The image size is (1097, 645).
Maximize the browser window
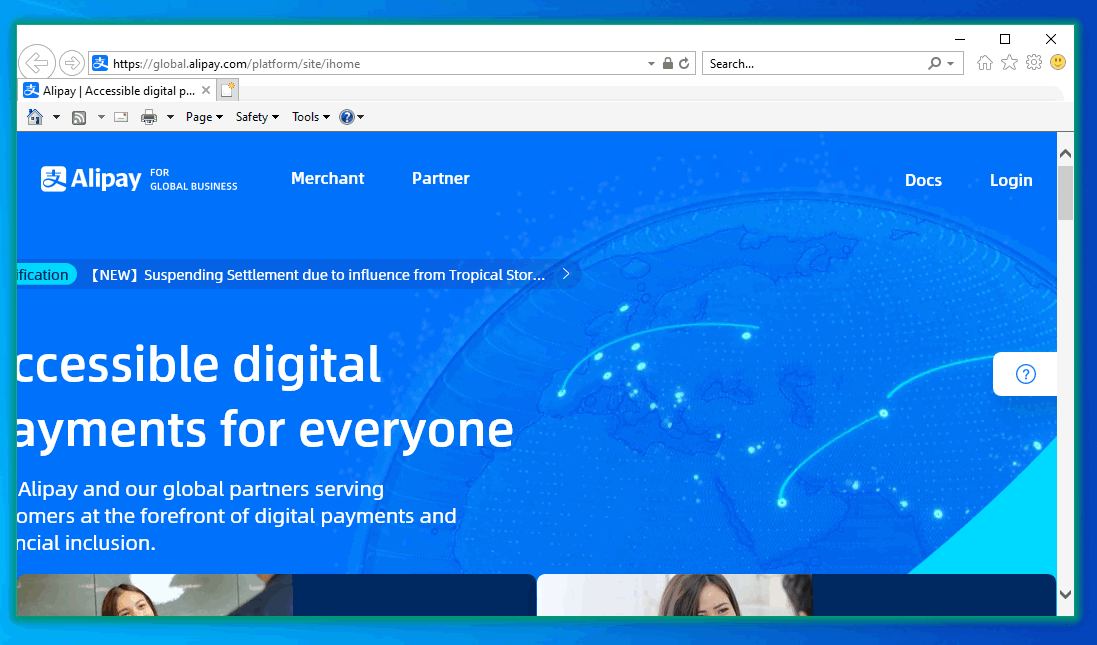coord(1005,39)
